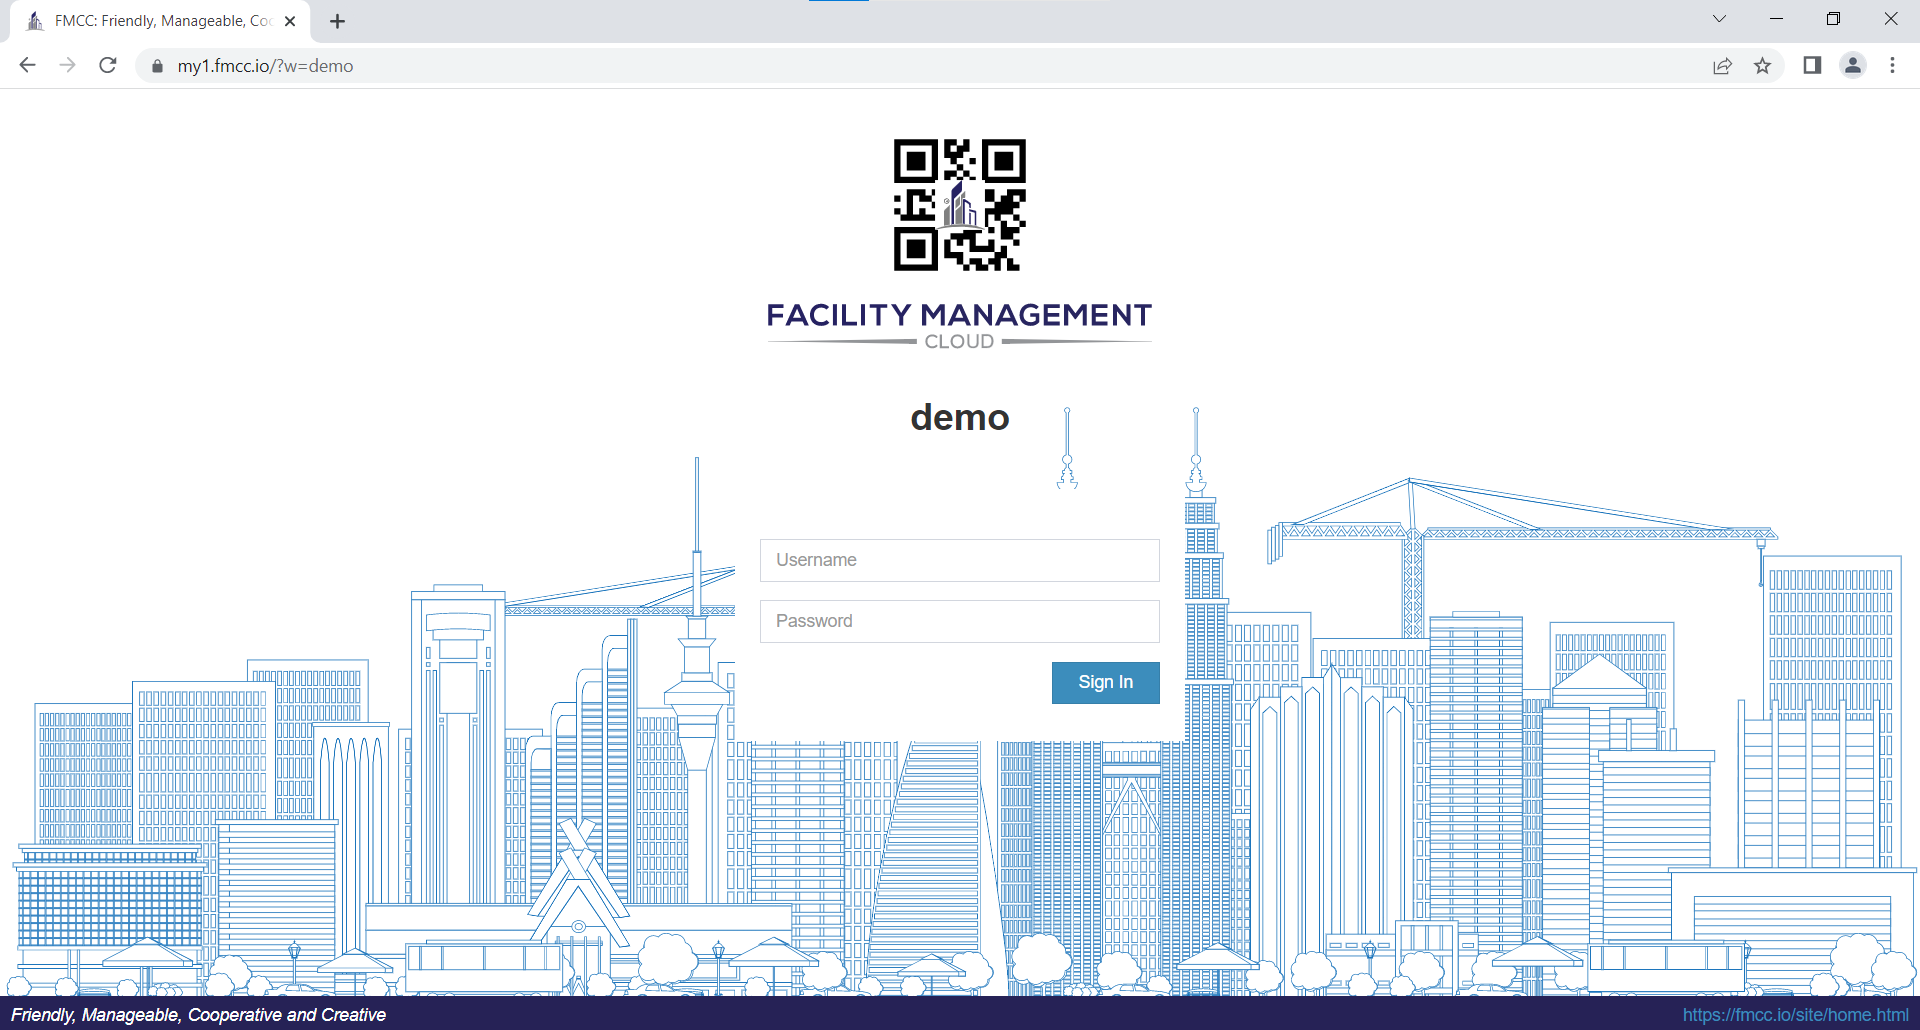Click the browser back arrow
1920x1030 pixels.
point(27,66)
